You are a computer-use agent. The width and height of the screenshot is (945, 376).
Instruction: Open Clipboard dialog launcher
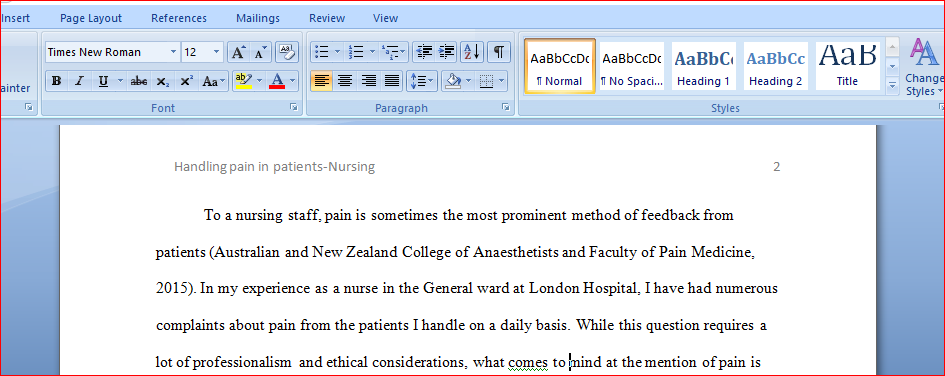28,107
